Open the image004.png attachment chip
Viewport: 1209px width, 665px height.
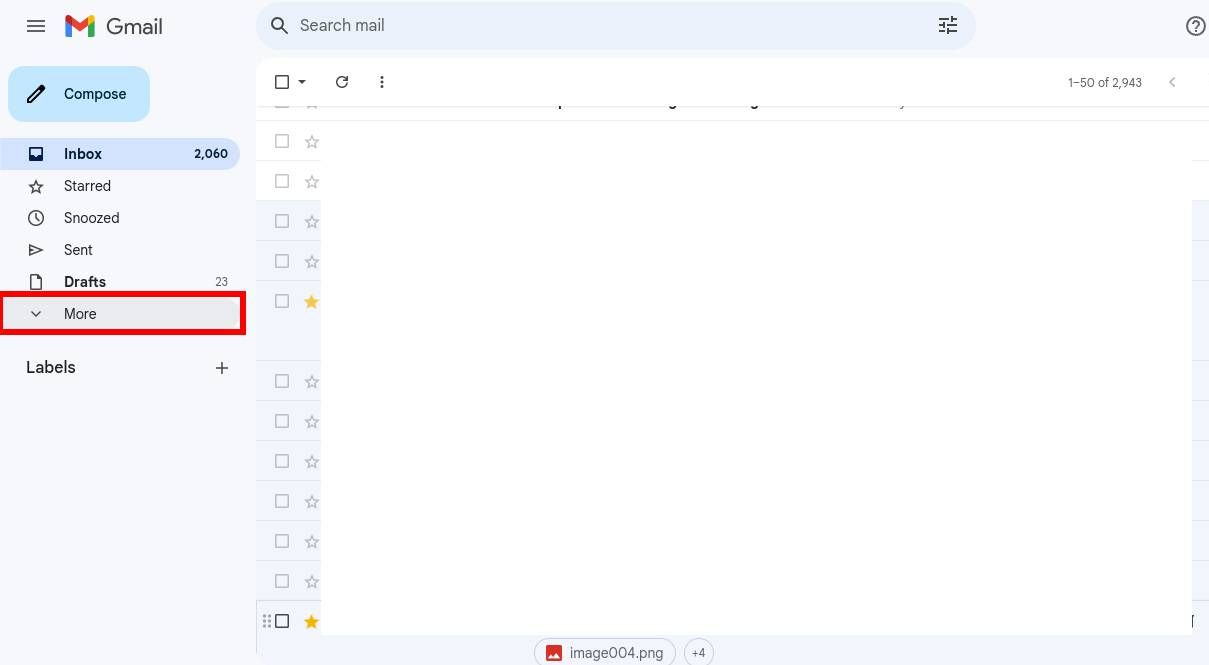[x=604, y=652]
